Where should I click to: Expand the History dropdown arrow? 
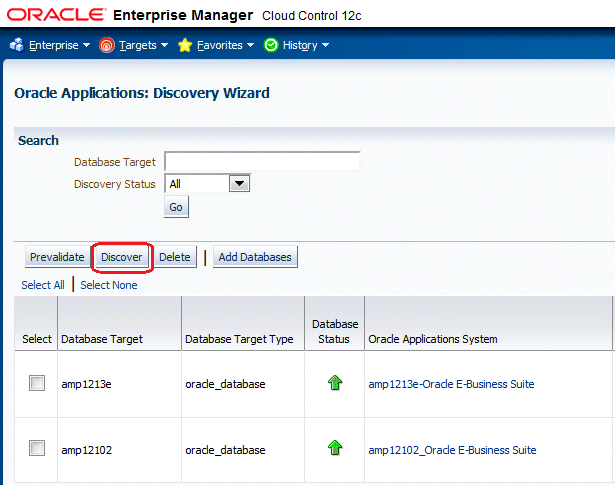pyautogui.click(x=325, y=45)
